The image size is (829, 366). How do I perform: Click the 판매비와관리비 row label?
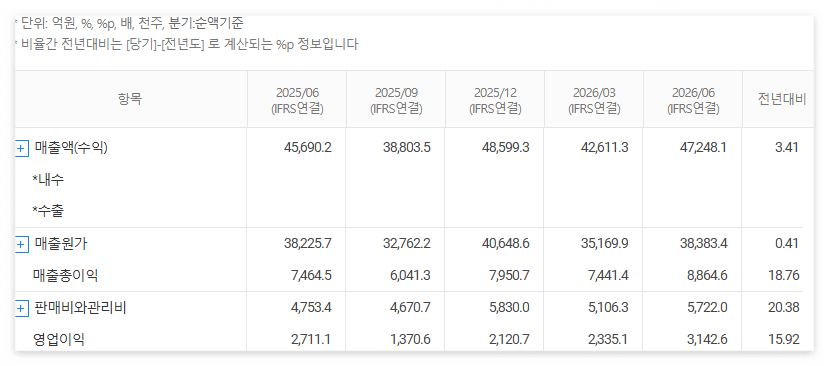pos(80,307)
